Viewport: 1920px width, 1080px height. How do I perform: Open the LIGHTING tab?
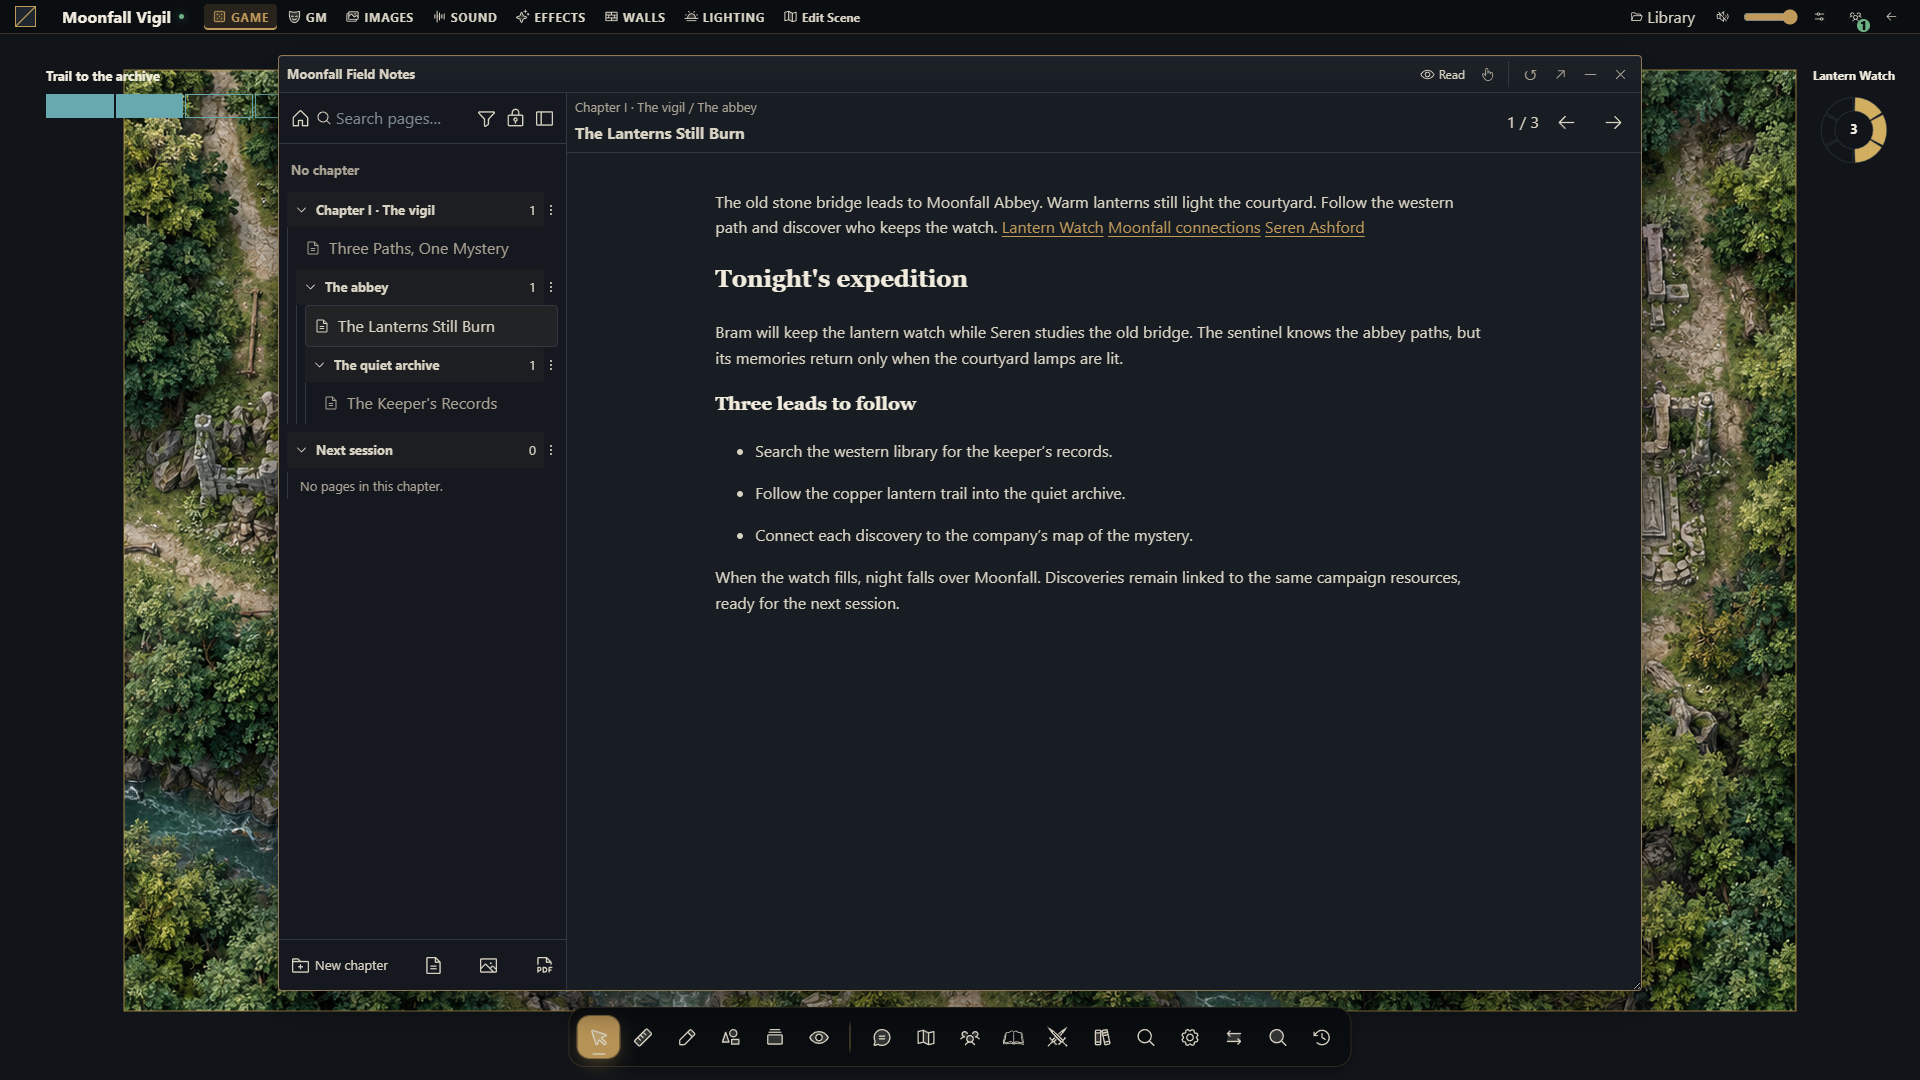pos(724,17)
